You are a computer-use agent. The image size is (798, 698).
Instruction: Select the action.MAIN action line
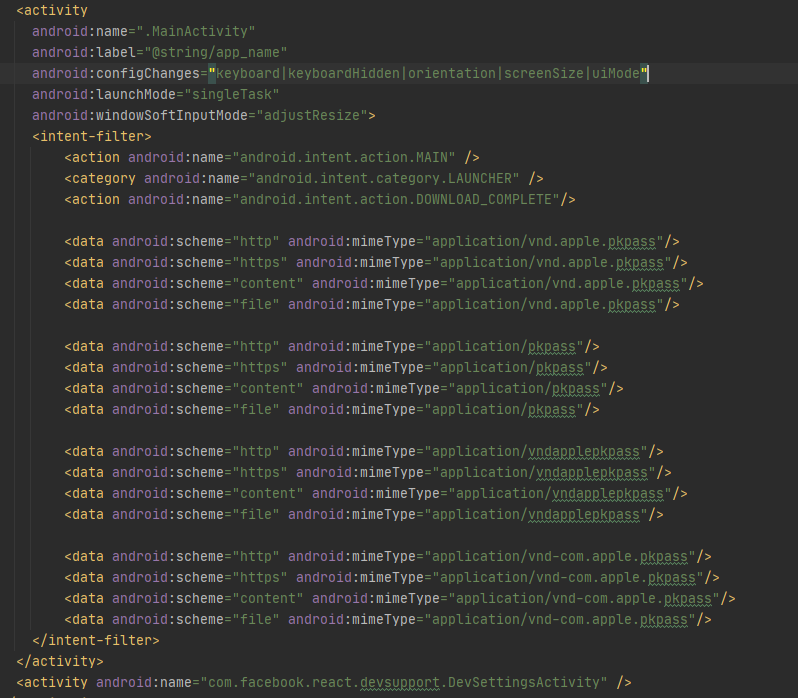click(x=272, y=158)
